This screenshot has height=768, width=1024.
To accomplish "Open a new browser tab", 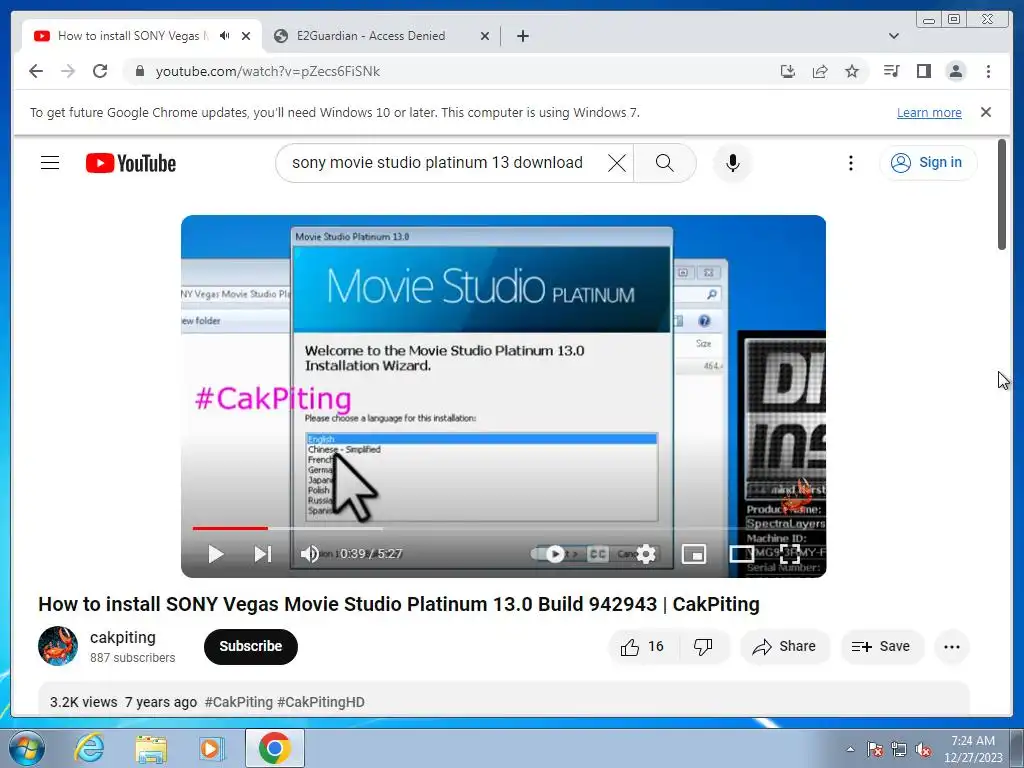I will [522, 36].
